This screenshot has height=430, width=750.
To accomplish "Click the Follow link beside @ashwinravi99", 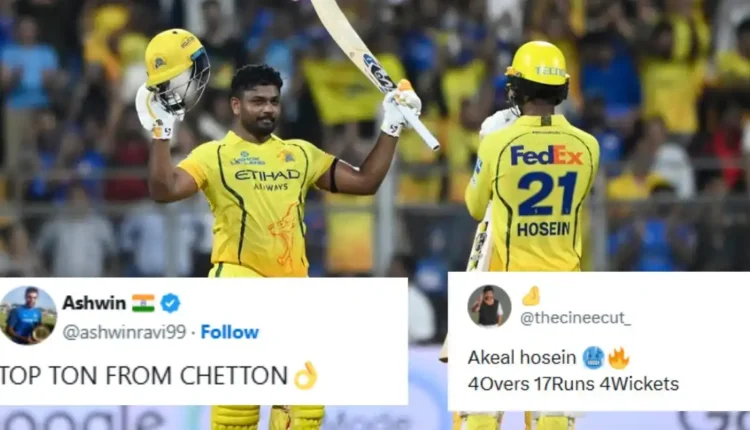I will [x=230, y=332].
